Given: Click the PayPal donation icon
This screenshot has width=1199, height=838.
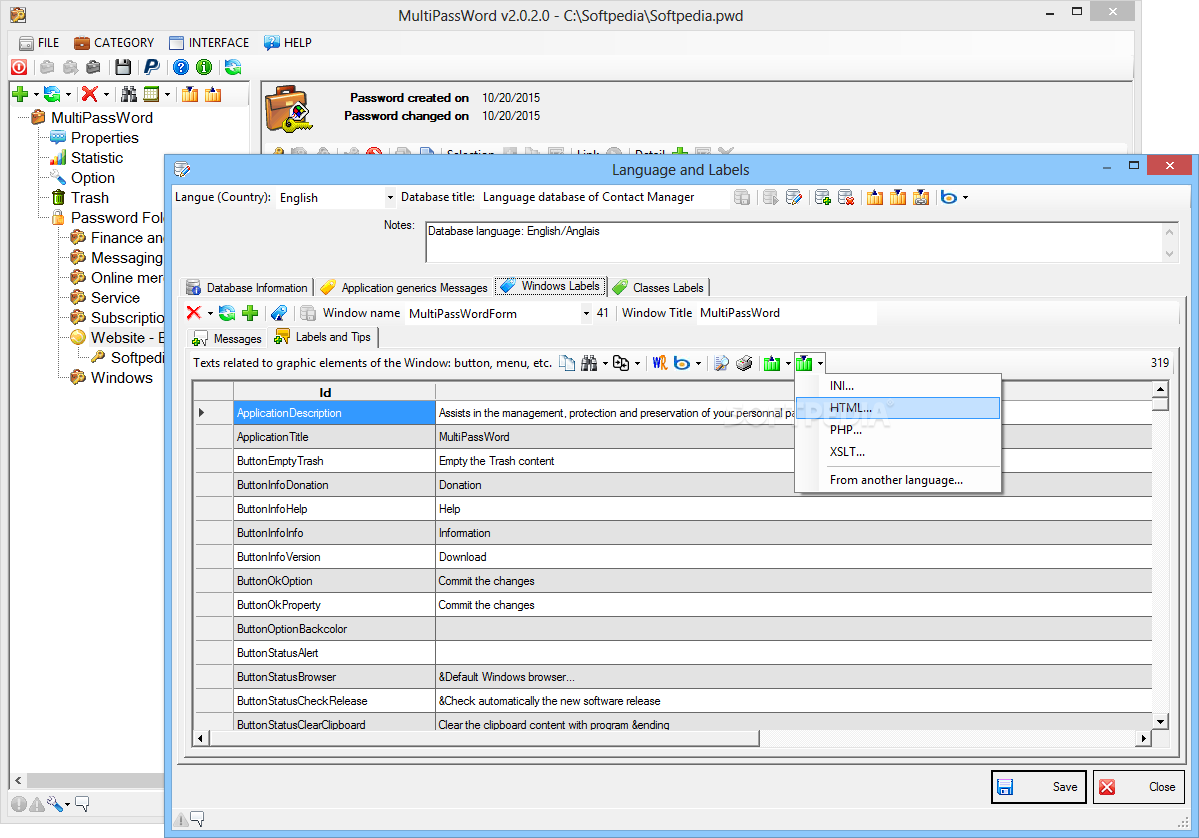Looking at the screenshot, I should tap(151, 67).
